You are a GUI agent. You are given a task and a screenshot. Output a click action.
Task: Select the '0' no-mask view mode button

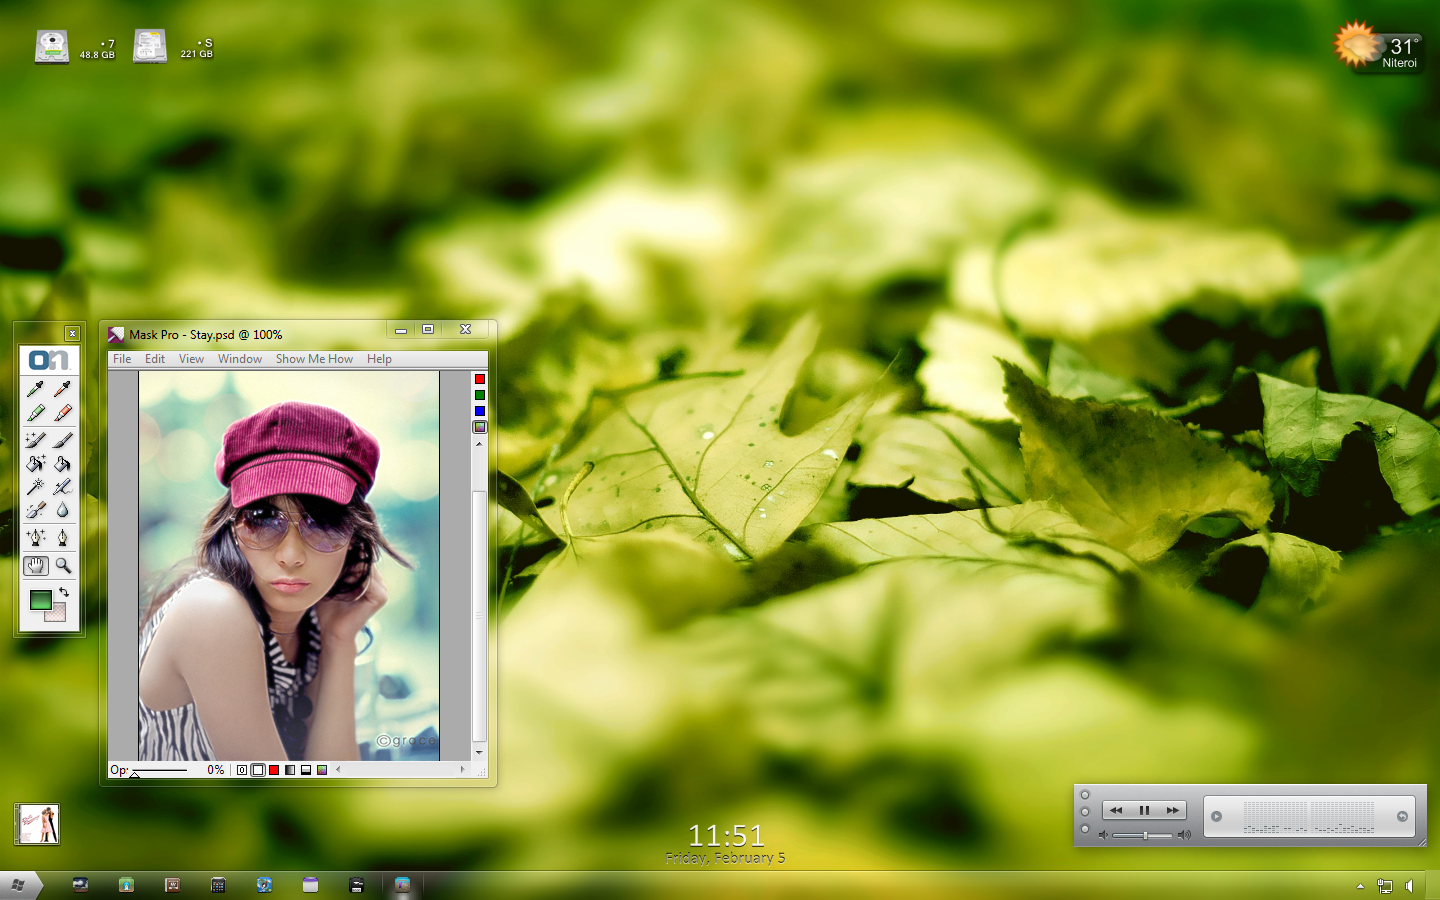click(242, 770)
